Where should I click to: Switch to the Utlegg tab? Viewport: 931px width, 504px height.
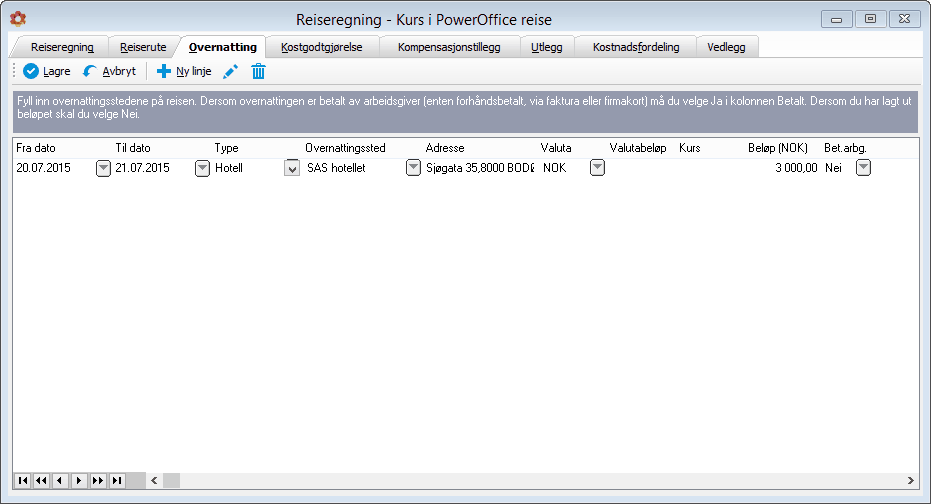click(547, 47)
